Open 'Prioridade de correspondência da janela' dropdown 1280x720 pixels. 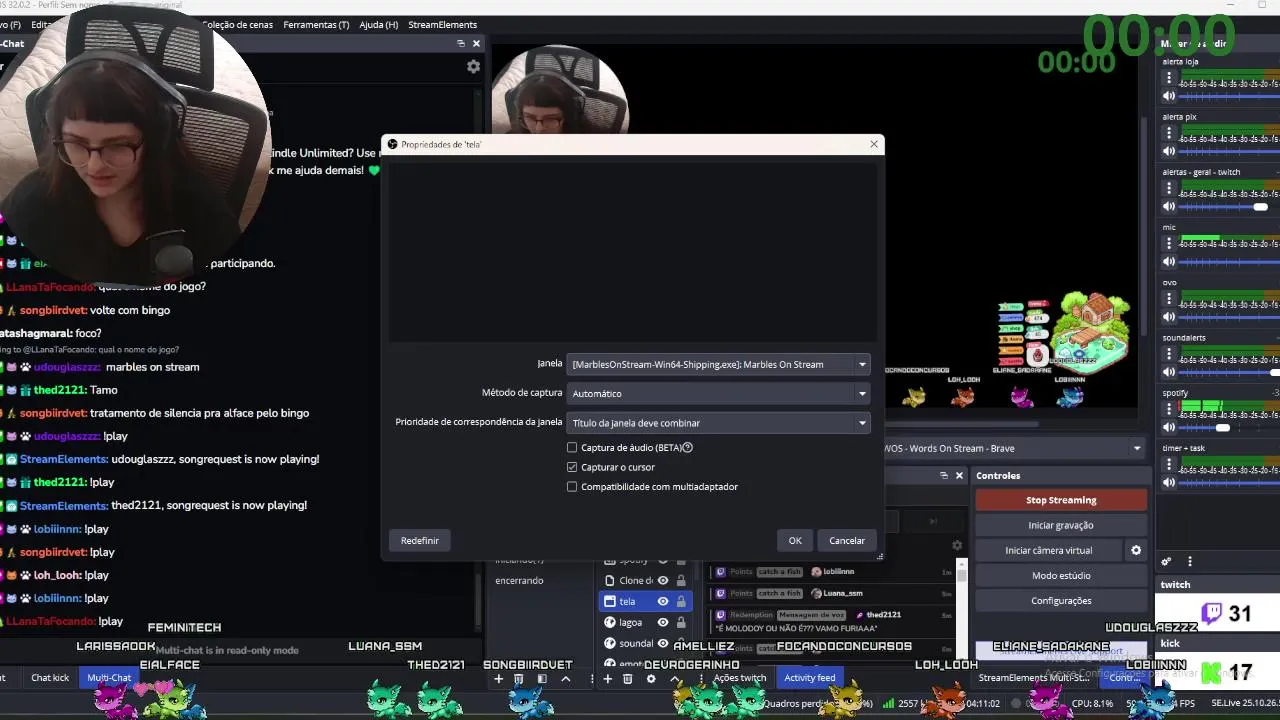[718, 423]
